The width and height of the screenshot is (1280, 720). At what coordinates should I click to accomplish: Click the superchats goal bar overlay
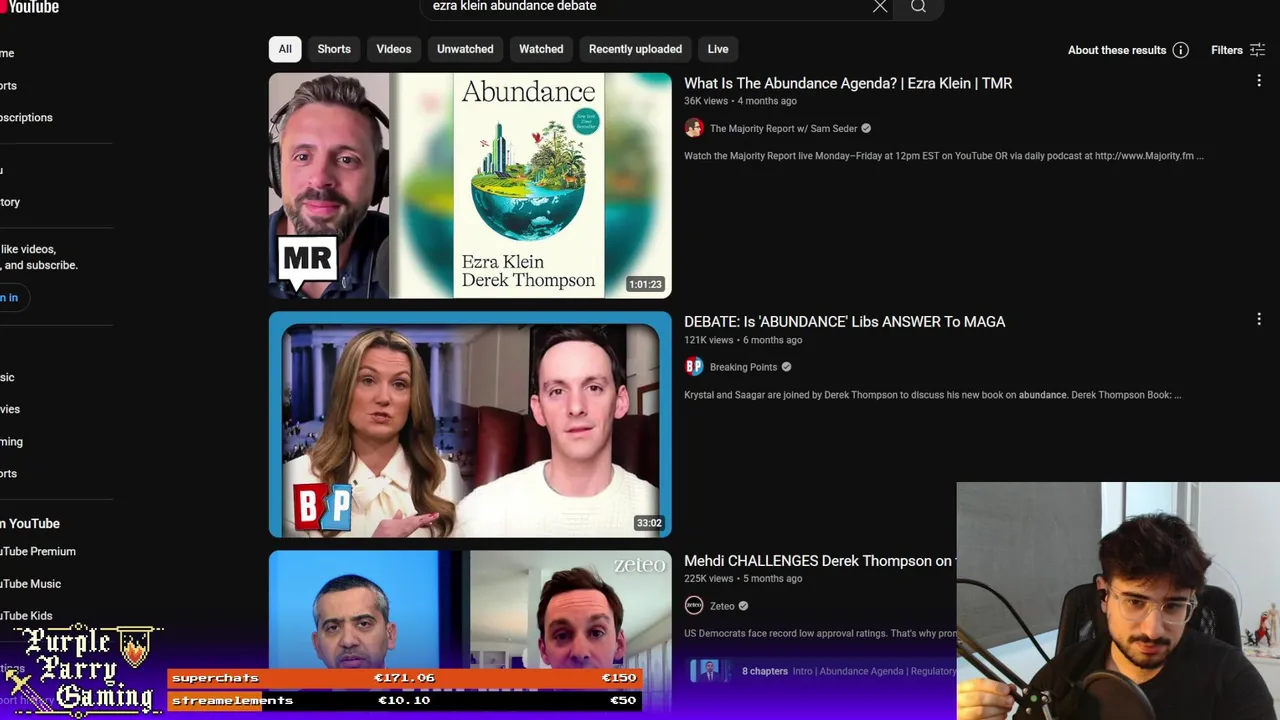click(x=404, y=678)
